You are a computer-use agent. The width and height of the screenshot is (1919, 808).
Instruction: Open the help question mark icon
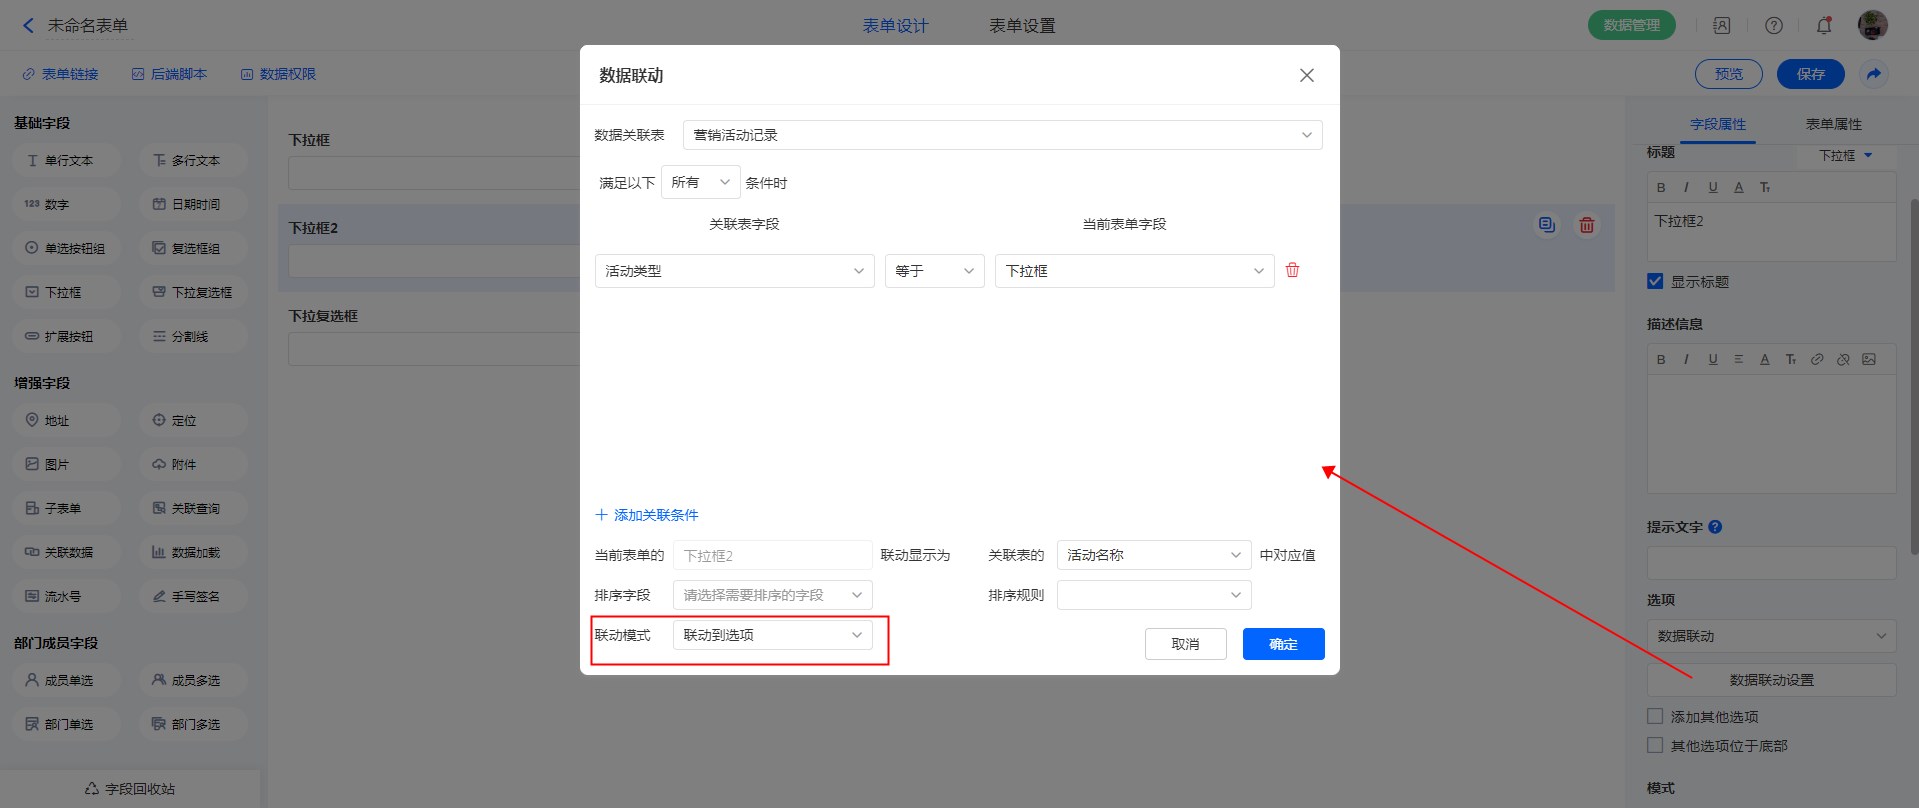1773,25
